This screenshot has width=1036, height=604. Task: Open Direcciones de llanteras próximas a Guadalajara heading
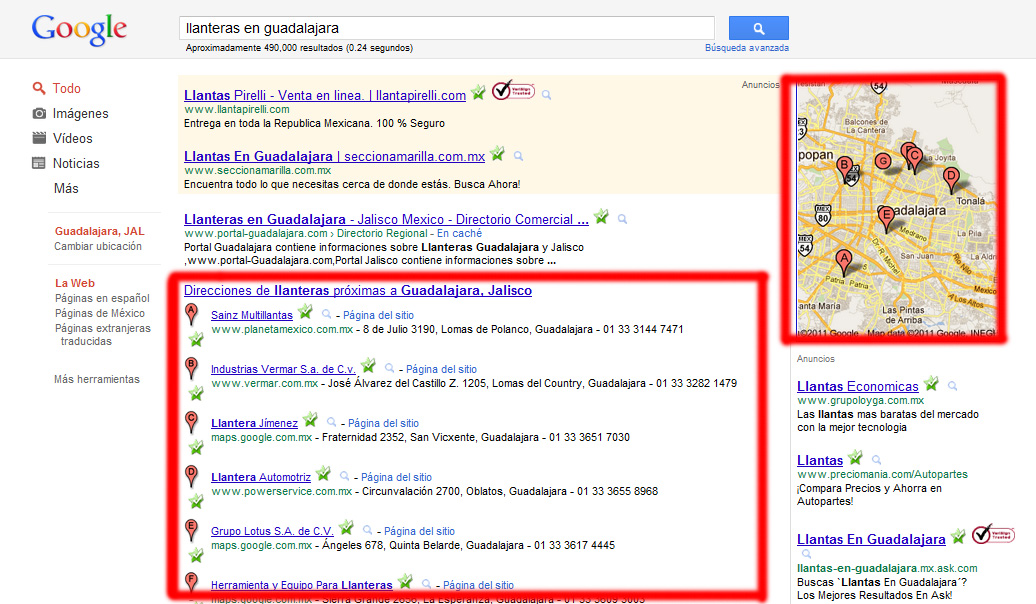click(x=358, y=291)
